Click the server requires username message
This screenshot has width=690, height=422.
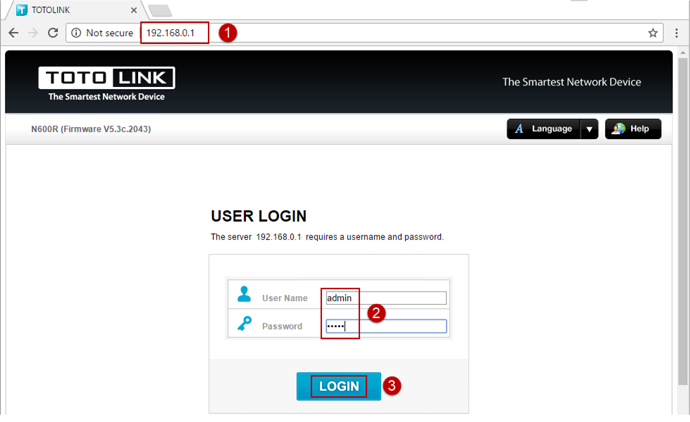click(x=327, y=237)
